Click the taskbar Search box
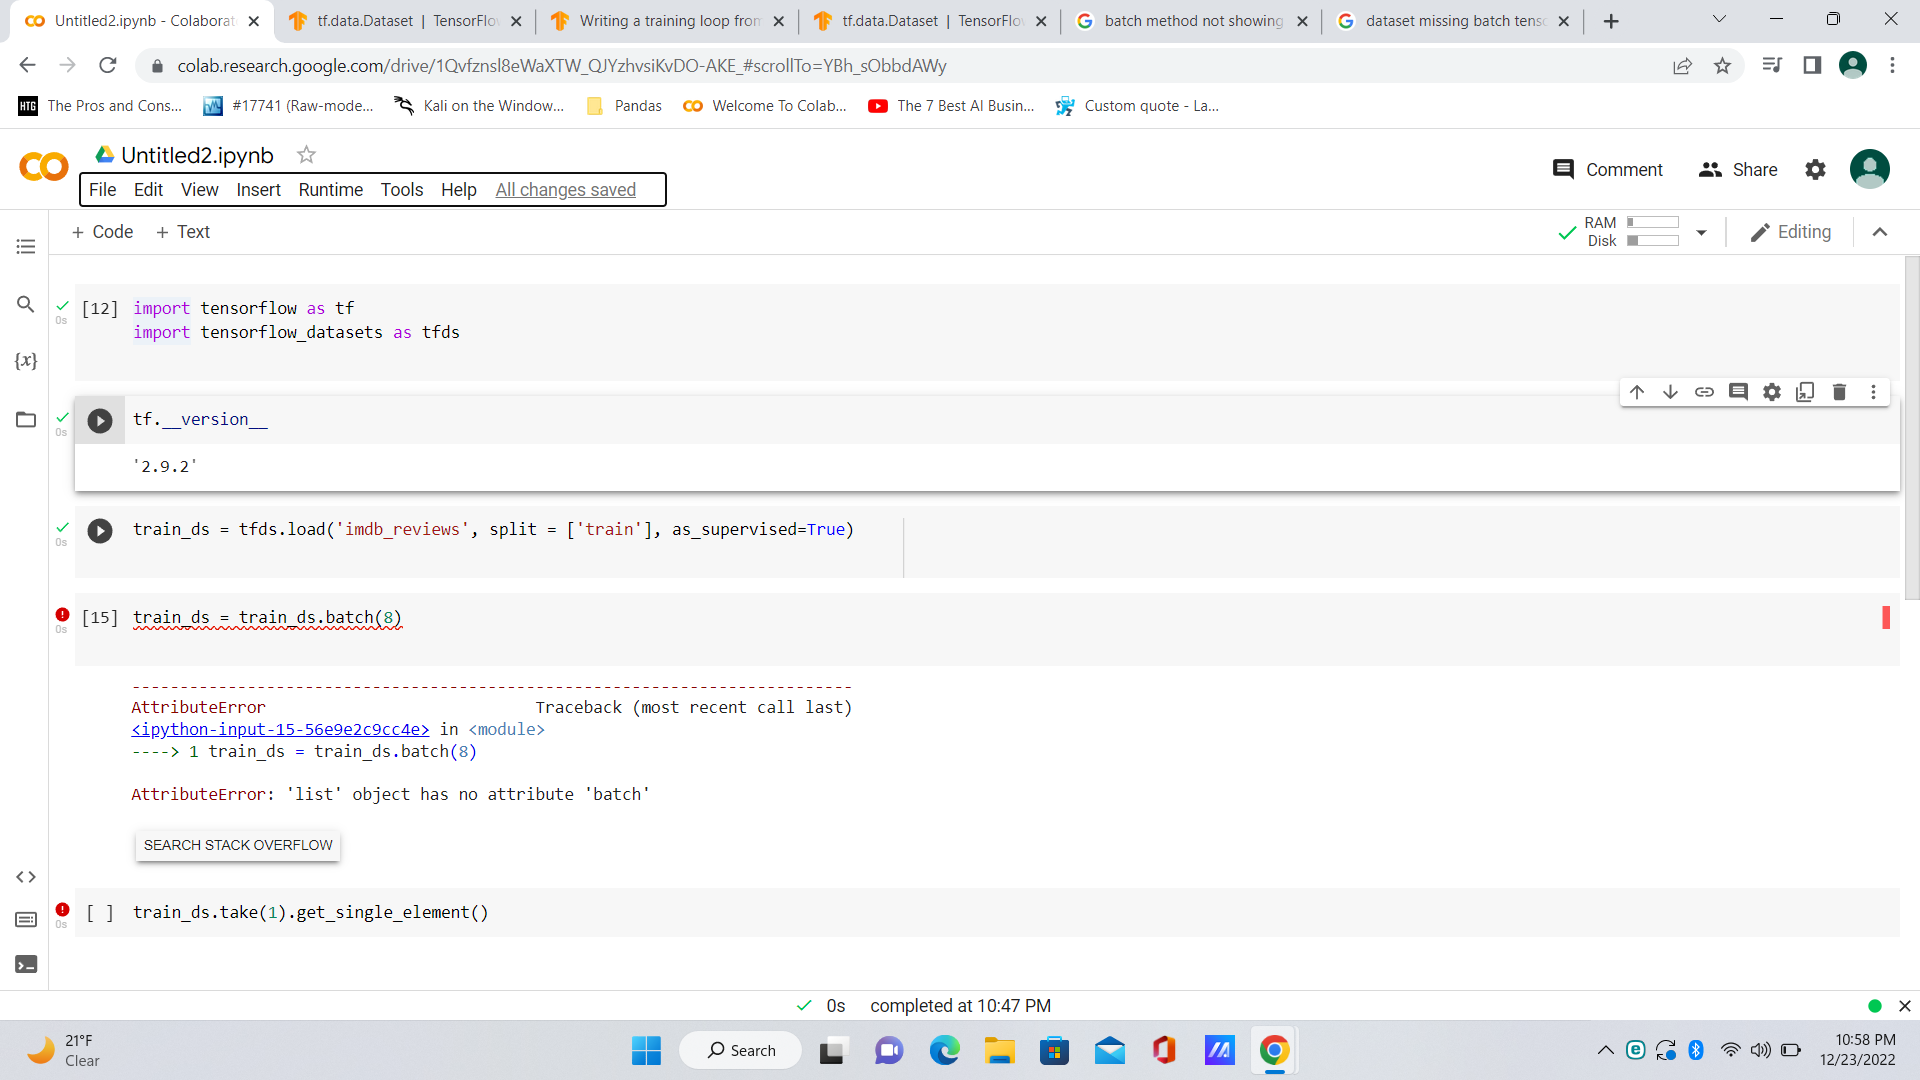The width and height of the screenshot is (1920, 1080). pyautogui.click(x=740, y=1051)
